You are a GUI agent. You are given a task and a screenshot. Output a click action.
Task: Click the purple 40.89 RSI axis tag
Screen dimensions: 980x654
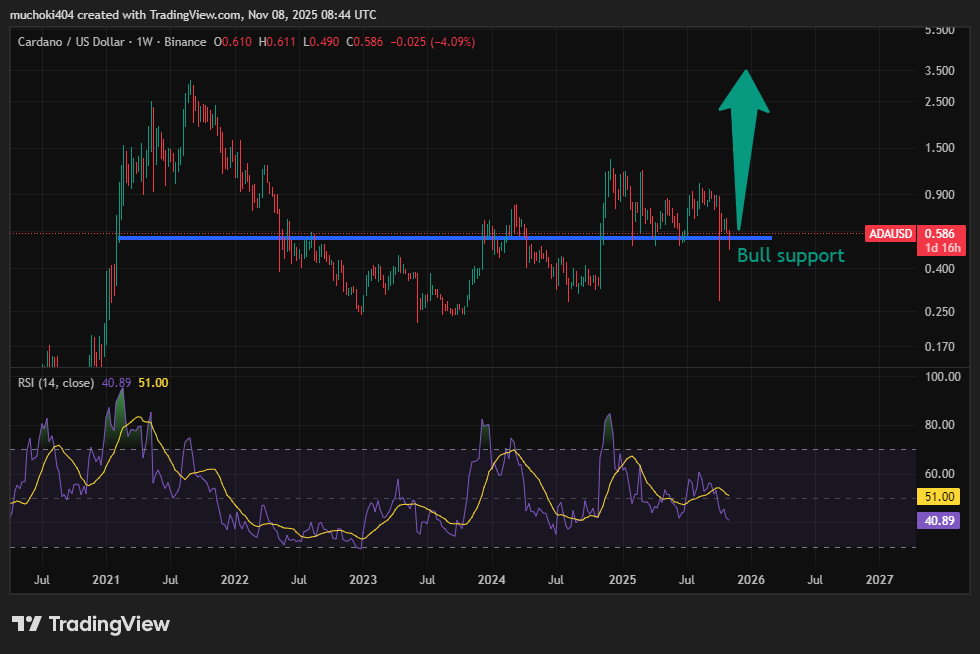[x=936, y=520]
